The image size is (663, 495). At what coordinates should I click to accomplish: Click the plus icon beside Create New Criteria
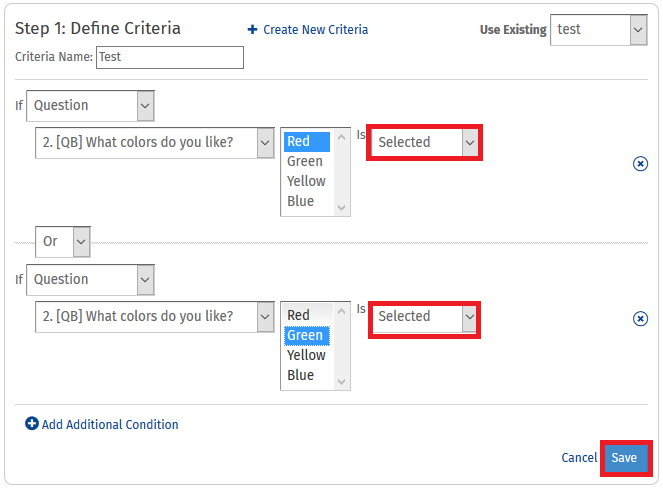point(253,30)
